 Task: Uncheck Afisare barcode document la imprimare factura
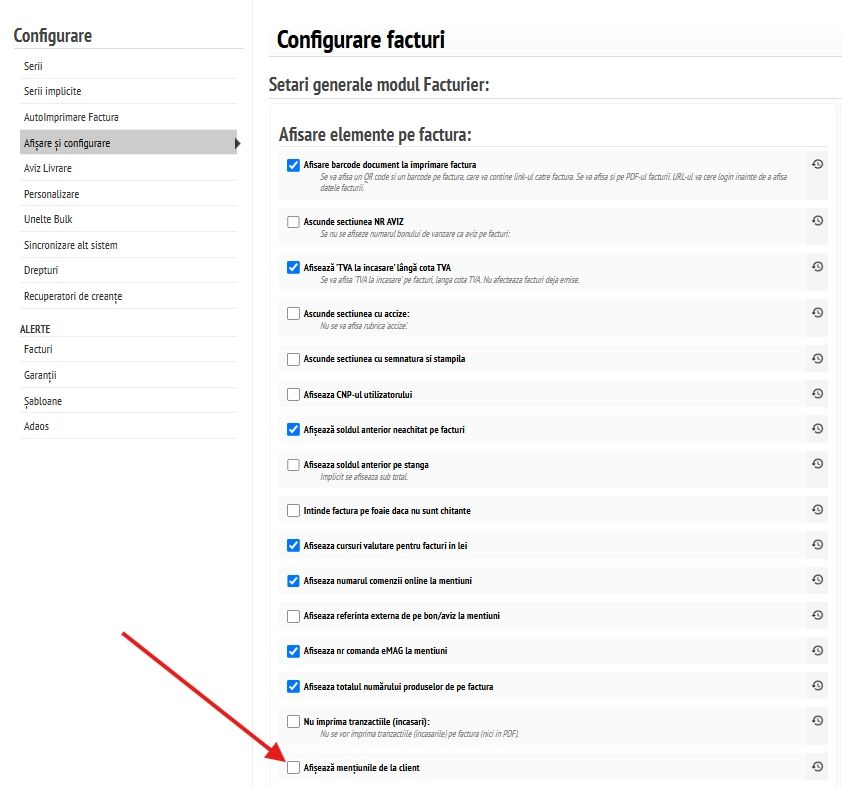(x=293, y=165)
